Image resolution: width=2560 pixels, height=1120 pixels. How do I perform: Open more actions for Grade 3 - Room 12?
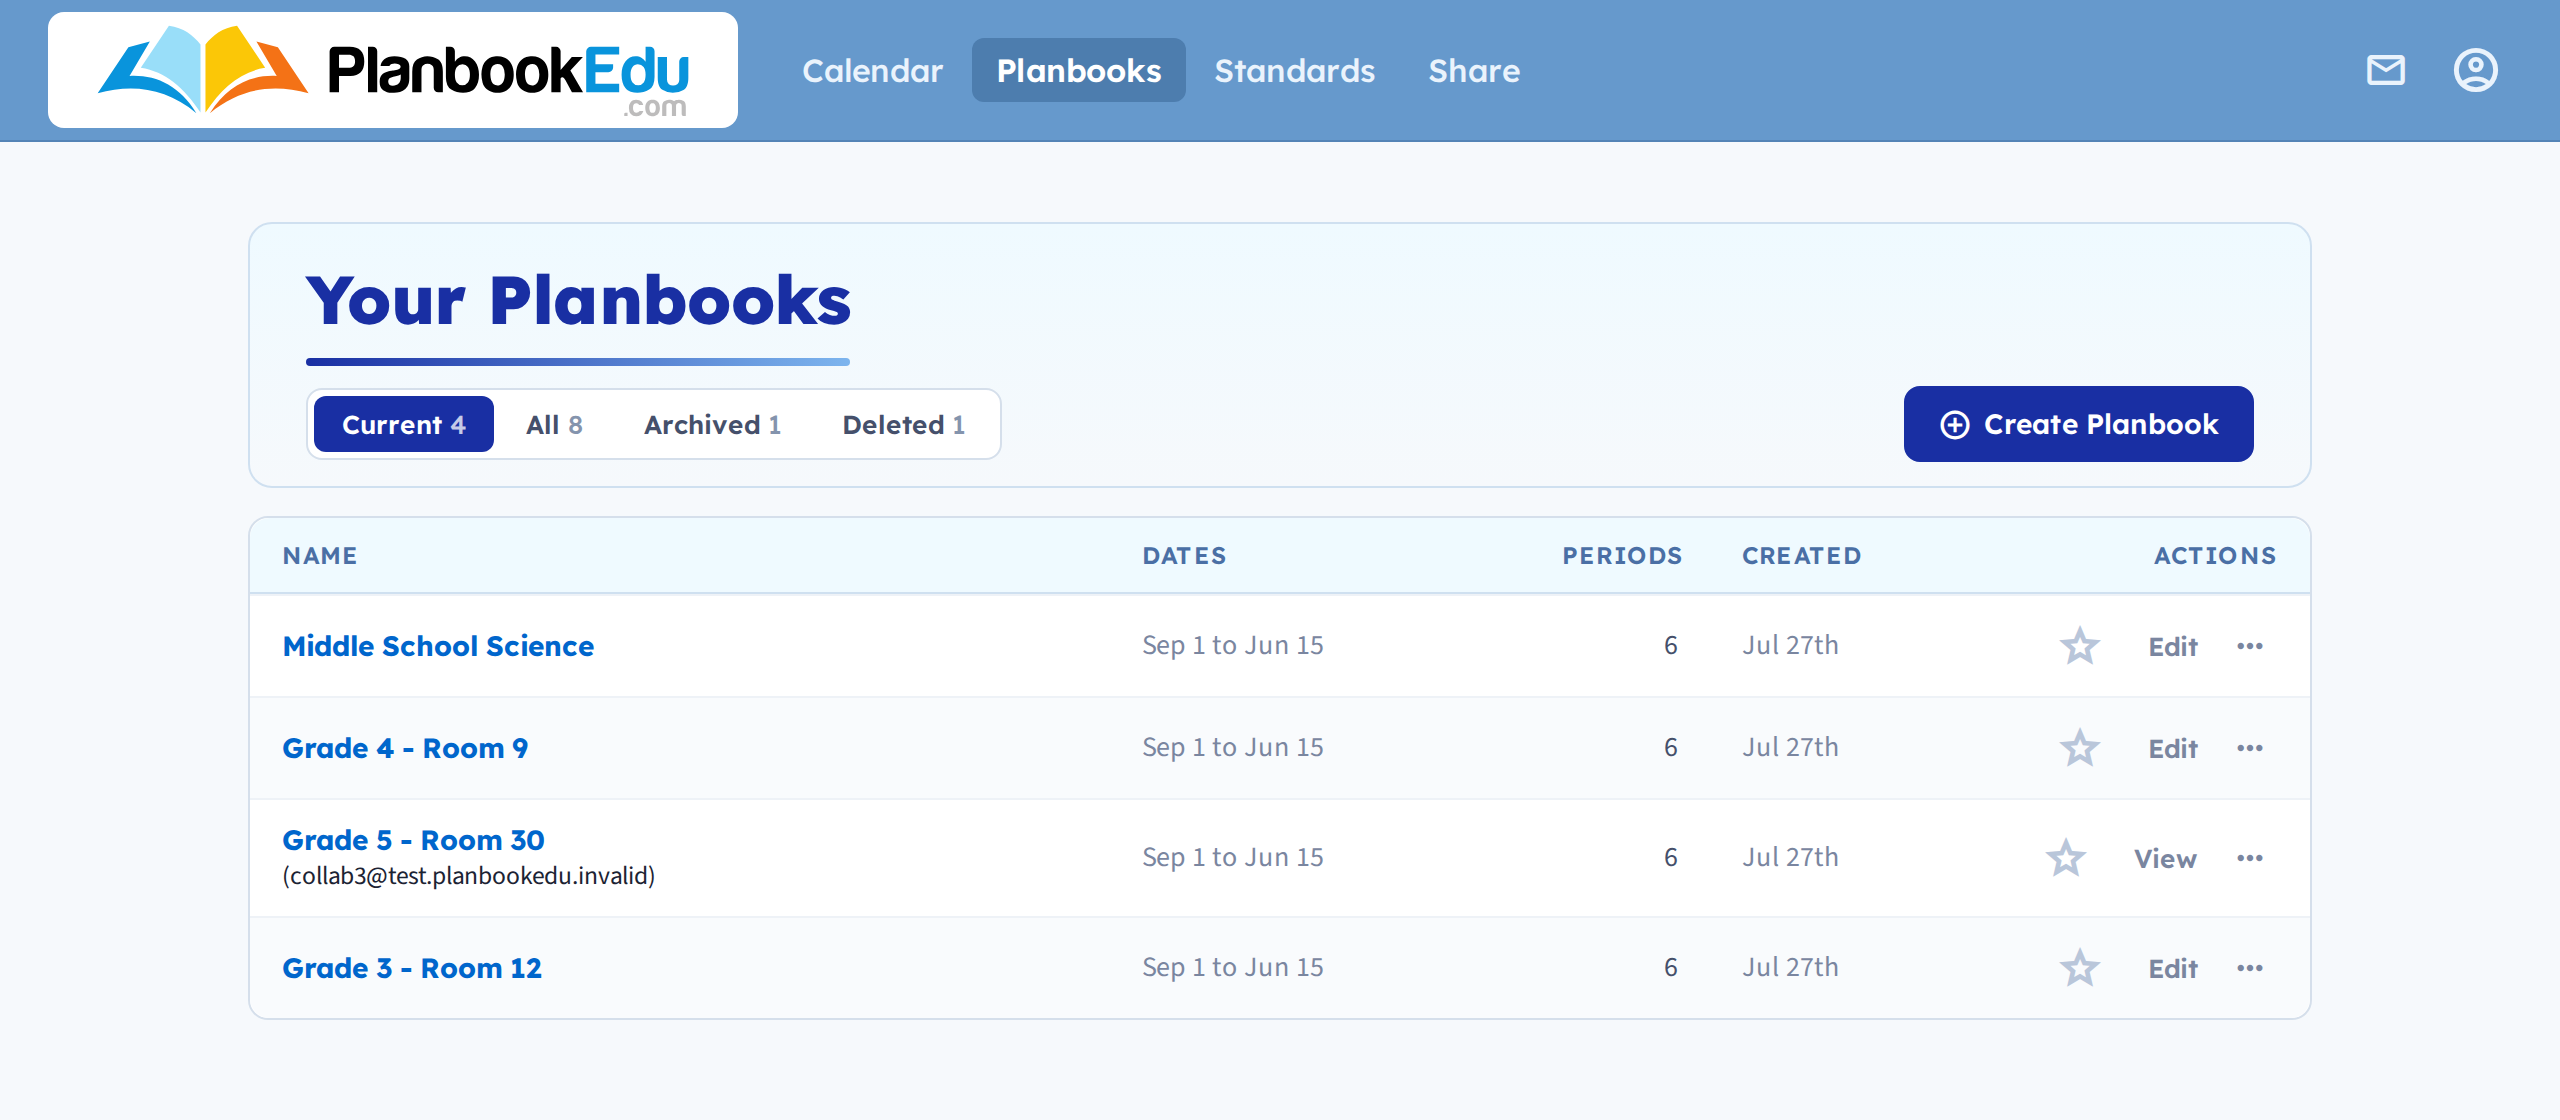point(2250,968)
